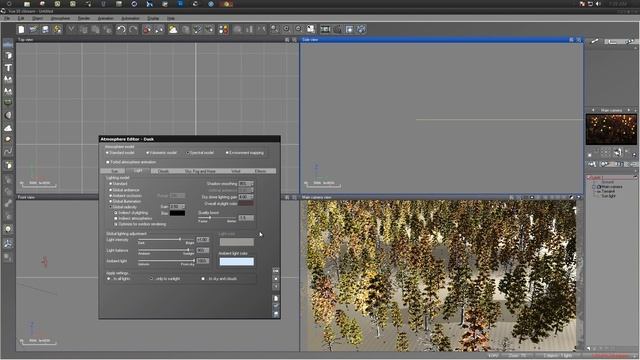Screen dimensions: 640x360
Task: Open the black Bias color swatch
Action: (x=177, y=213)
